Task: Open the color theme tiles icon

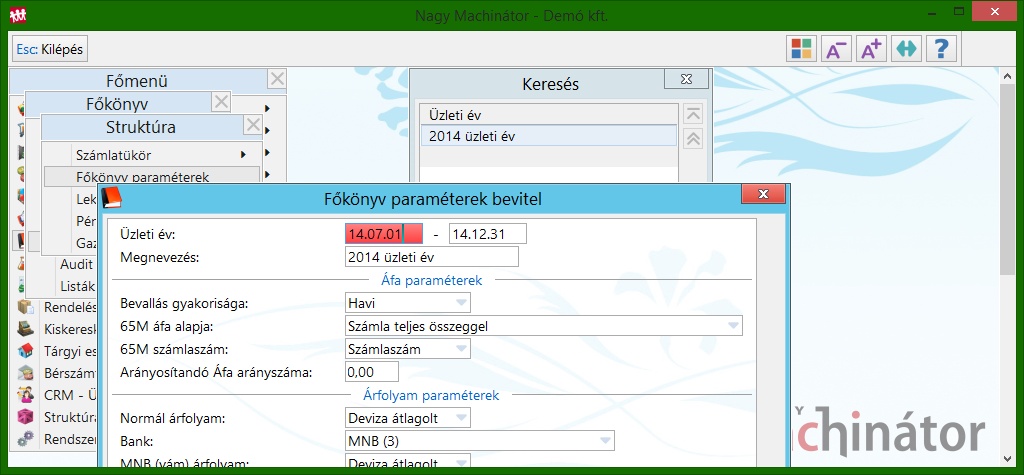Action: tap(801, 48)
